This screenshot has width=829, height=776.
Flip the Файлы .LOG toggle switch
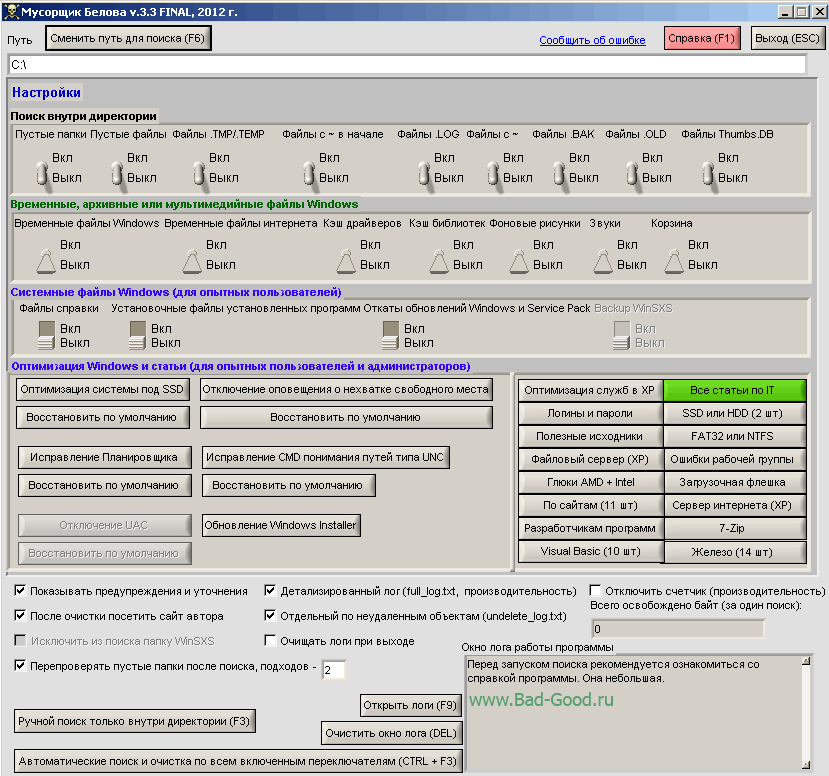click(424, 173)
